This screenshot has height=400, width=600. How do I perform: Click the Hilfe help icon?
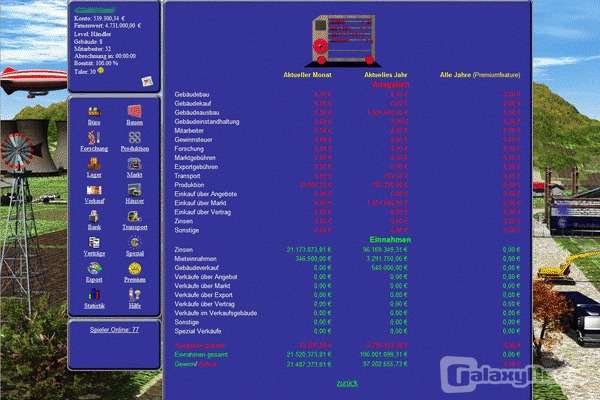pyautogui.click(x=135, y=295)
